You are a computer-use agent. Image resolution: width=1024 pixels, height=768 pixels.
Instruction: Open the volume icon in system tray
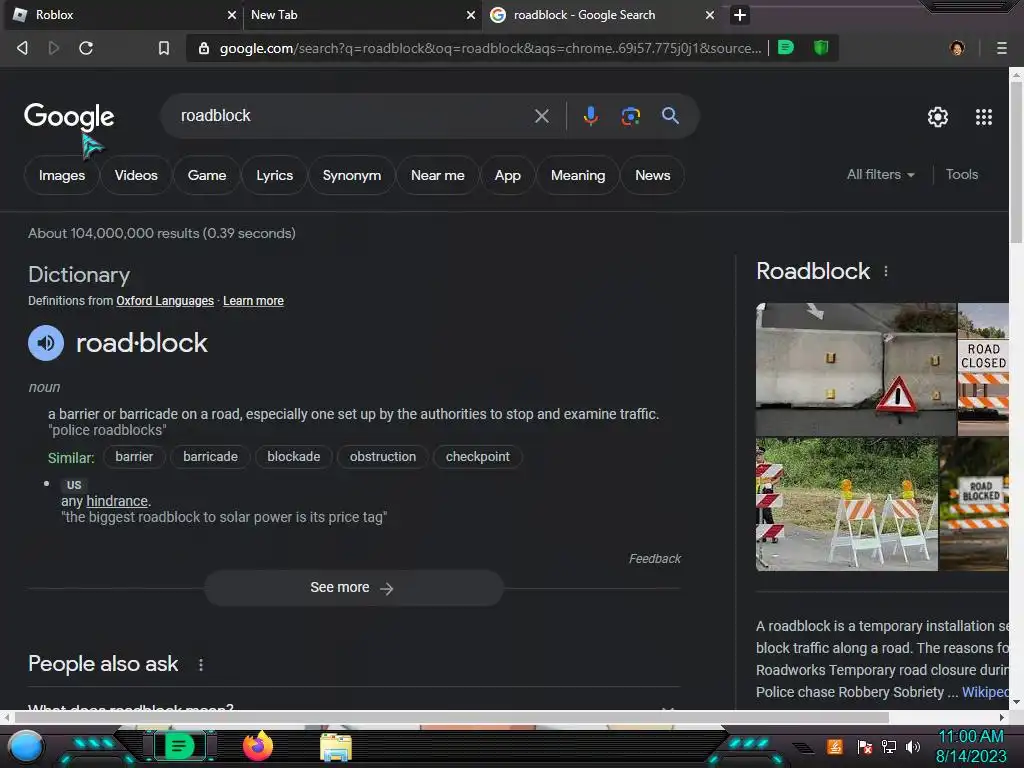913,747
